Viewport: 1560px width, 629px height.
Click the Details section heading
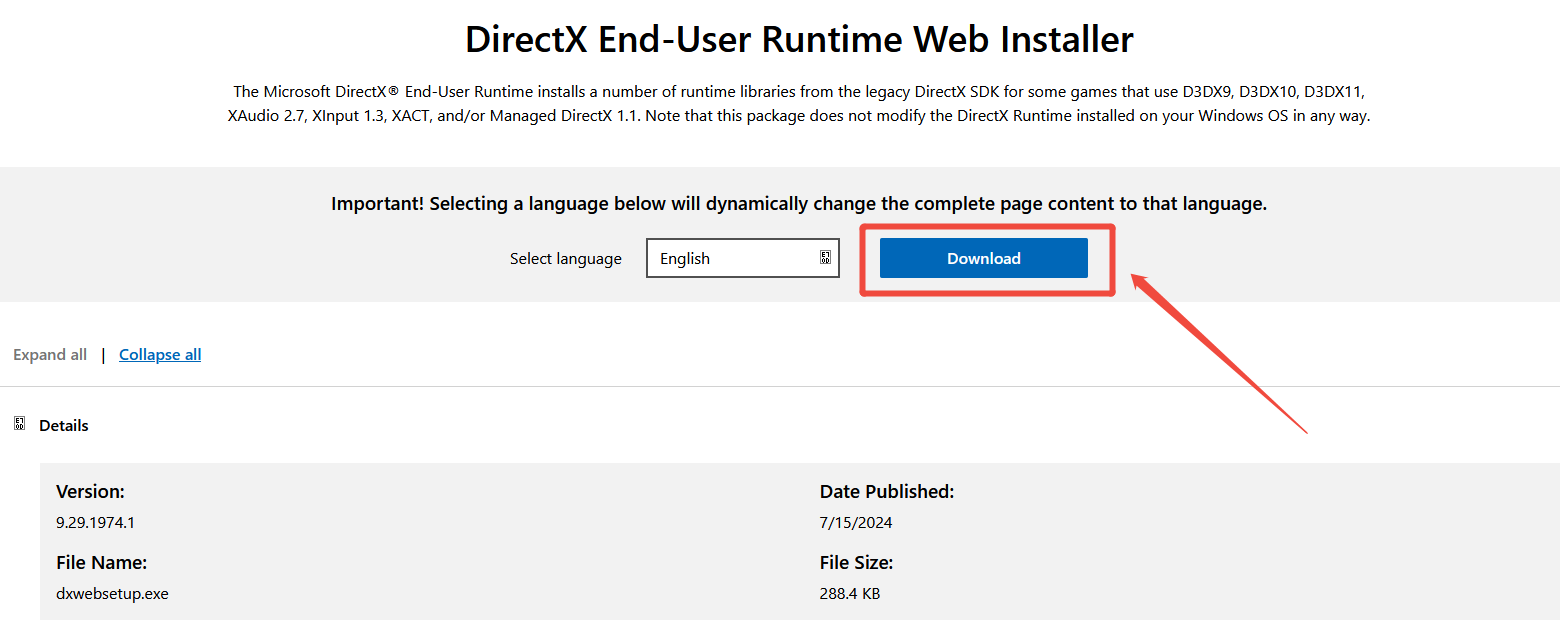tap(64, 425)
